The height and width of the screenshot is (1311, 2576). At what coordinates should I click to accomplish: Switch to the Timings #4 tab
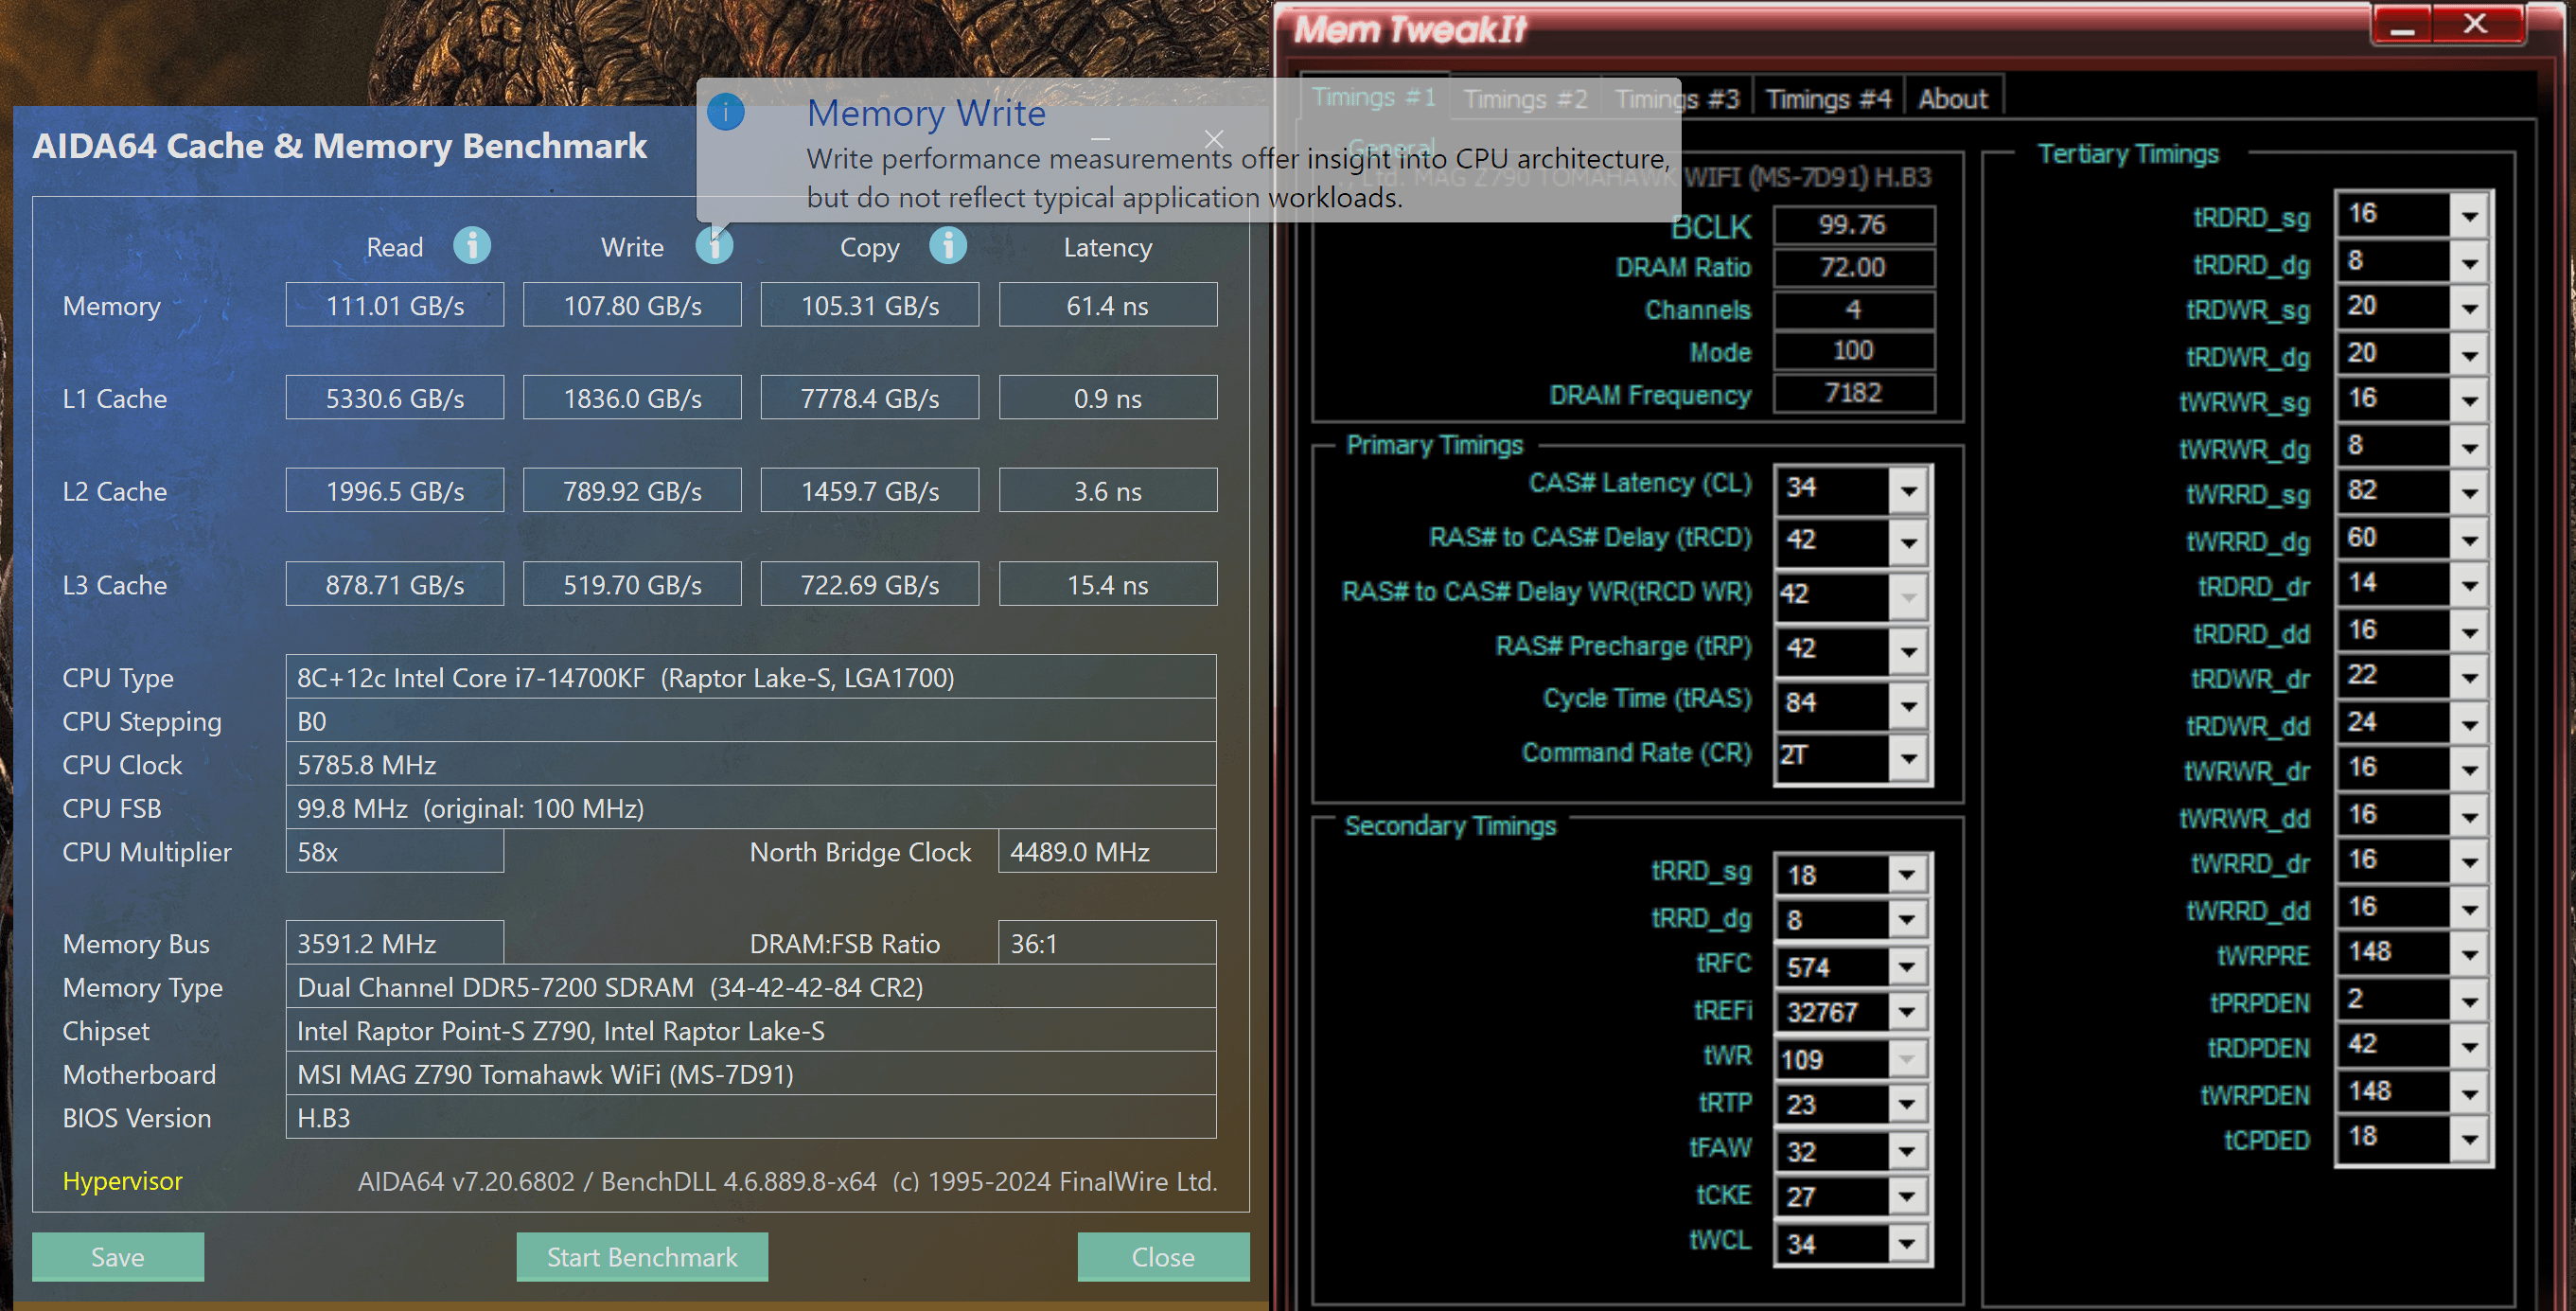click(x=1828, y=99)
